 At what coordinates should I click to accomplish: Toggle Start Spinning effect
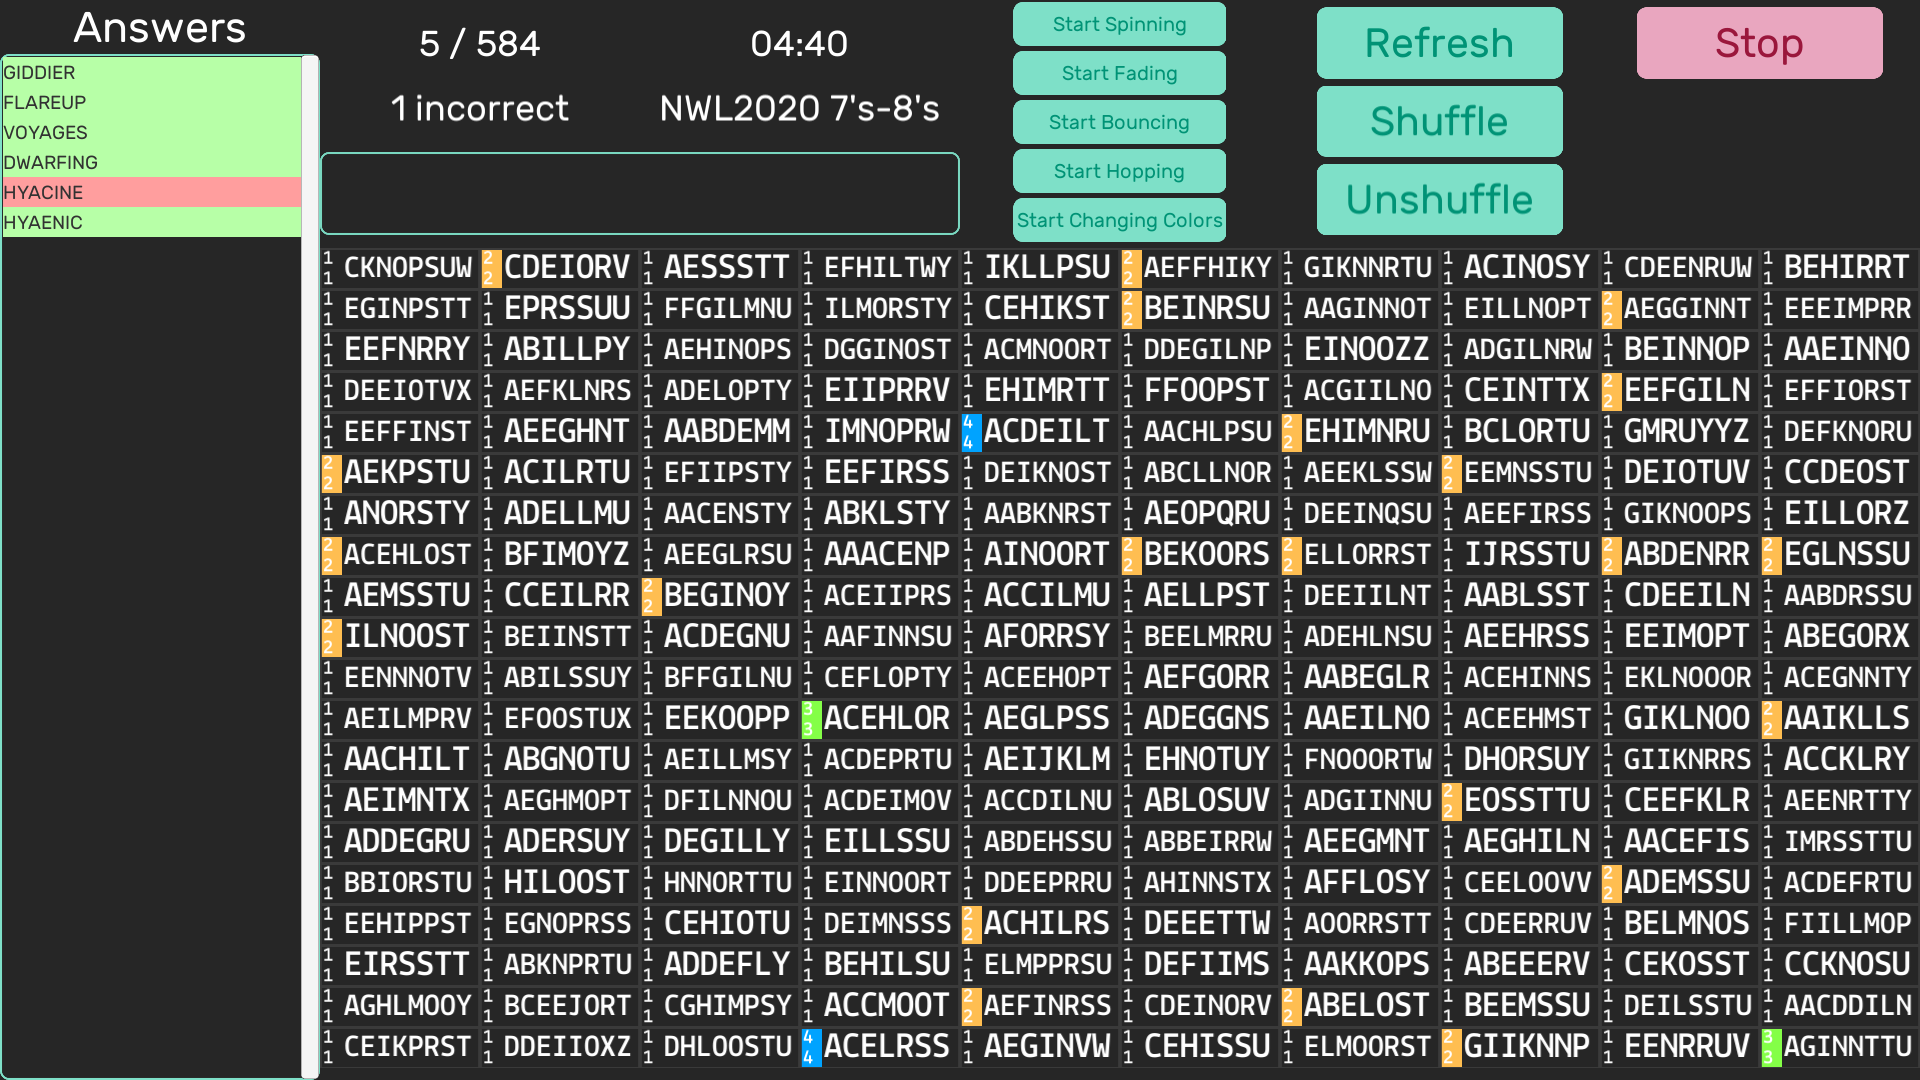point(1119,24)
